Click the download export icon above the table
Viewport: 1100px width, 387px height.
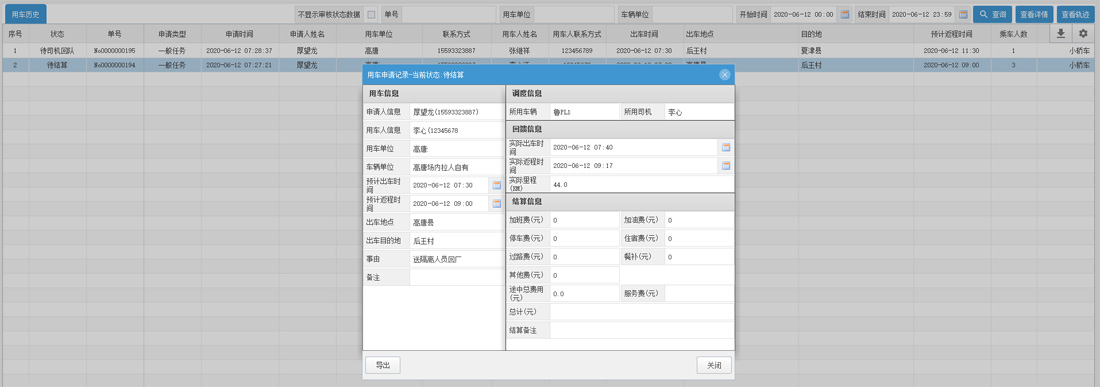pyautogui.click(x=1060, y=33)
